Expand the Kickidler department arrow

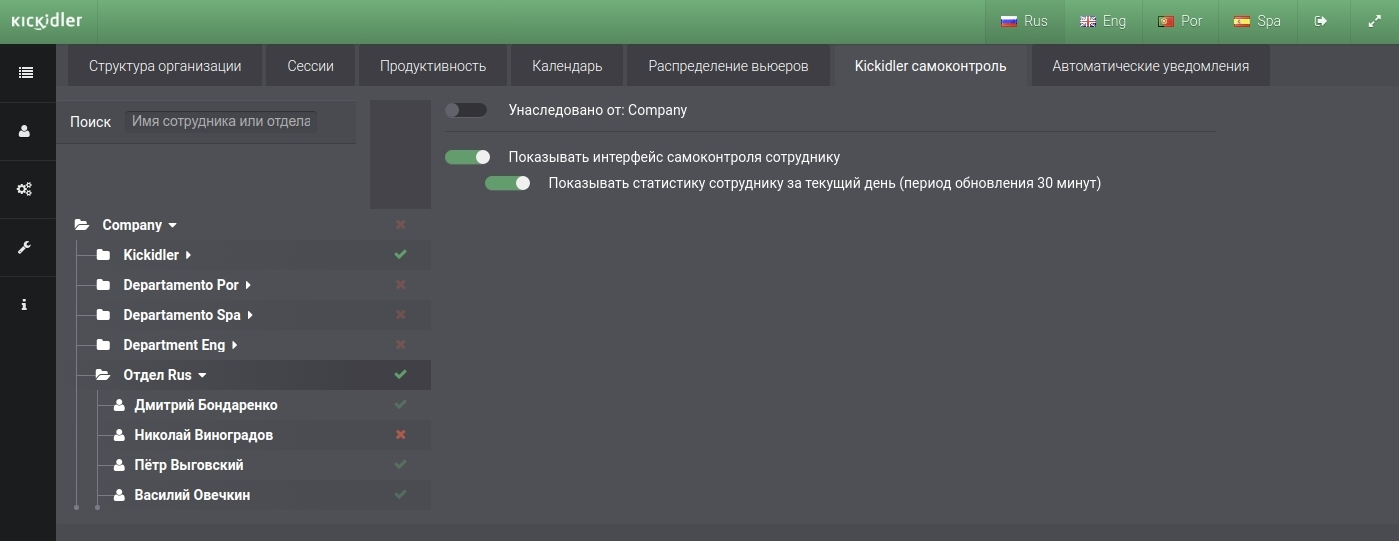tap(188, 255)
